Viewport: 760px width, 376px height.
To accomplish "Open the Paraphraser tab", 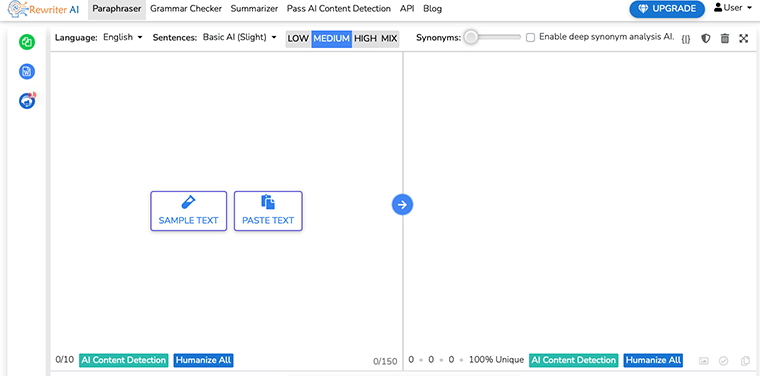I will click(x=117, y=9).
